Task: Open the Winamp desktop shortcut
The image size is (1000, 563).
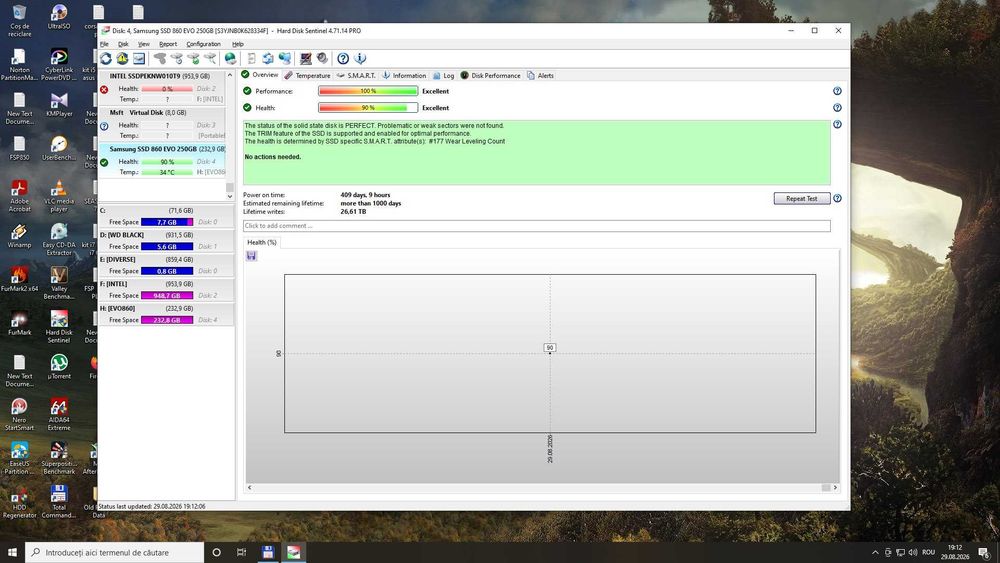Action: point(19,236)
